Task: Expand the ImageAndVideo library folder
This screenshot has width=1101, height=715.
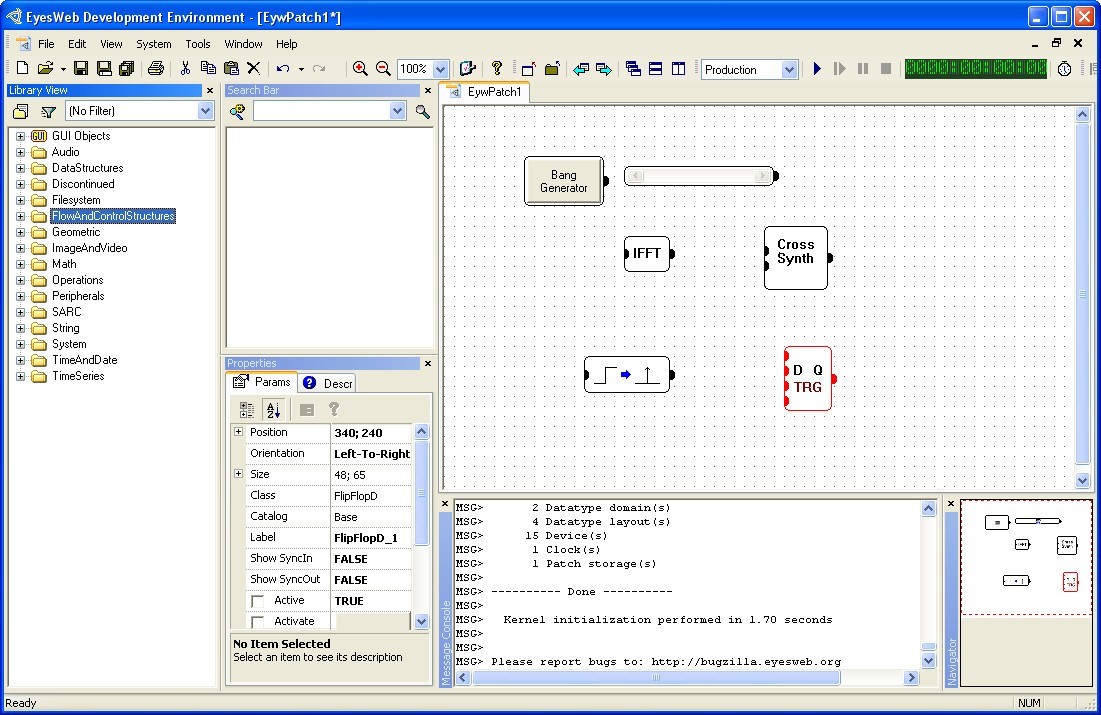Action: tap(20, 248)
